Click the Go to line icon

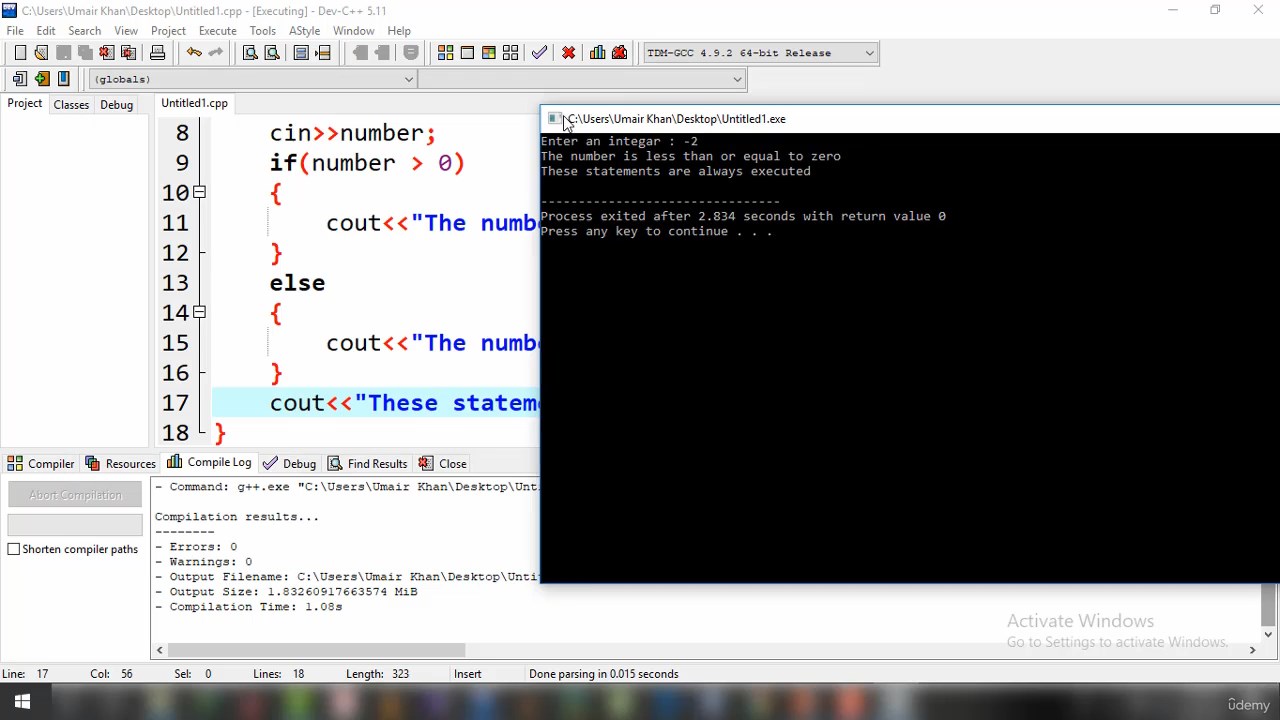tap(323, 53)
